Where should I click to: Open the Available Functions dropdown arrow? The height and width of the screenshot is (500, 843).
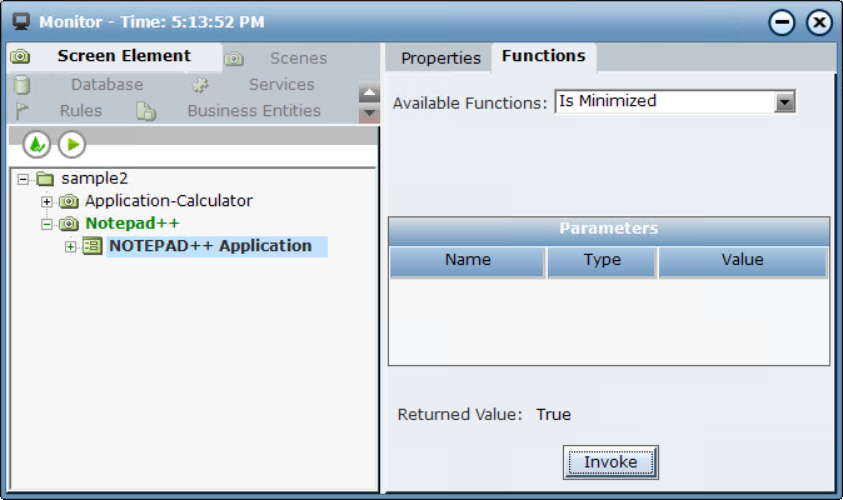[785, 102]
